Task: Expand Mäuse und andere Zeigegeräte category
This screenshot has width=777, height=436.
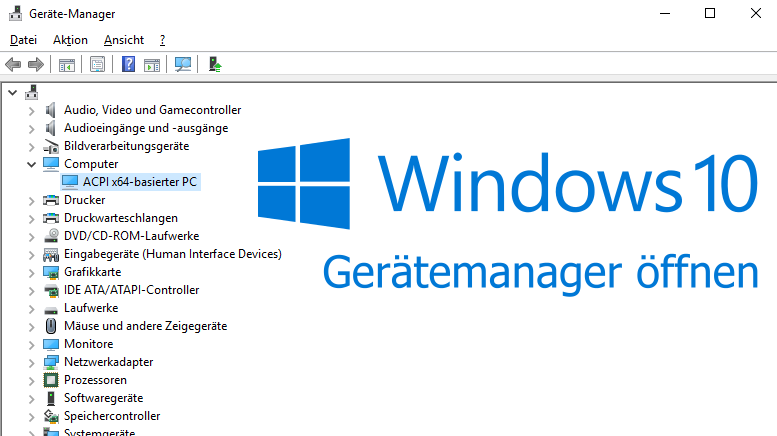Action: coord(32,327)
